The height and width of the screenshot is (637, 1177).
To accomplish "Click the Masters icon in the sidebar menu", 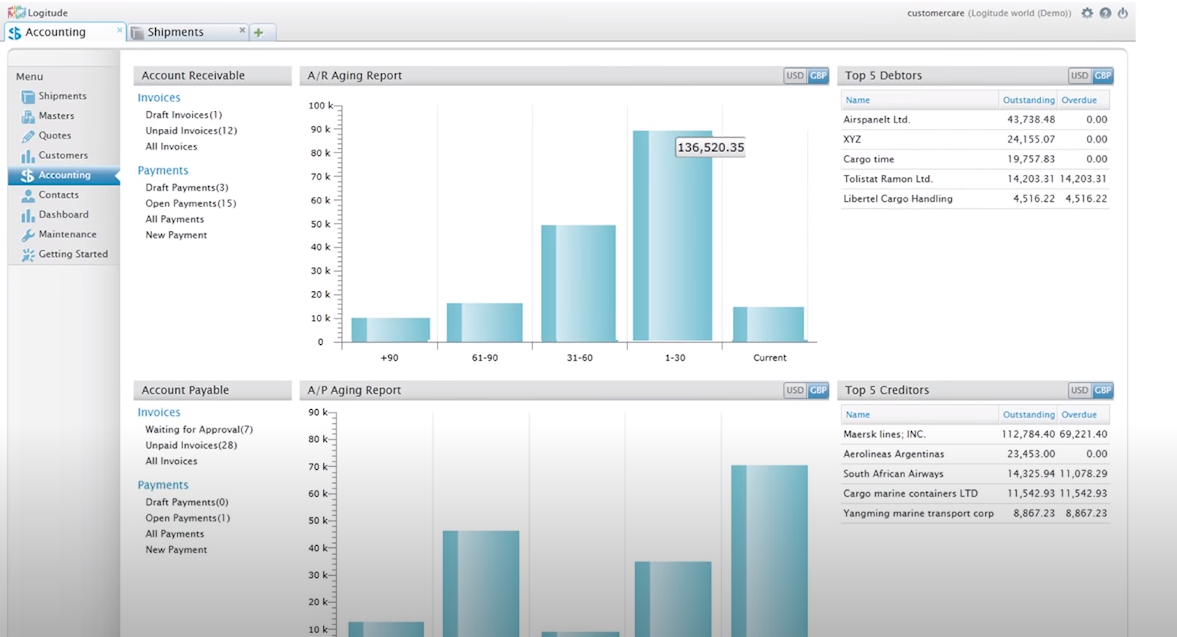I will click(x=28, y=116).
